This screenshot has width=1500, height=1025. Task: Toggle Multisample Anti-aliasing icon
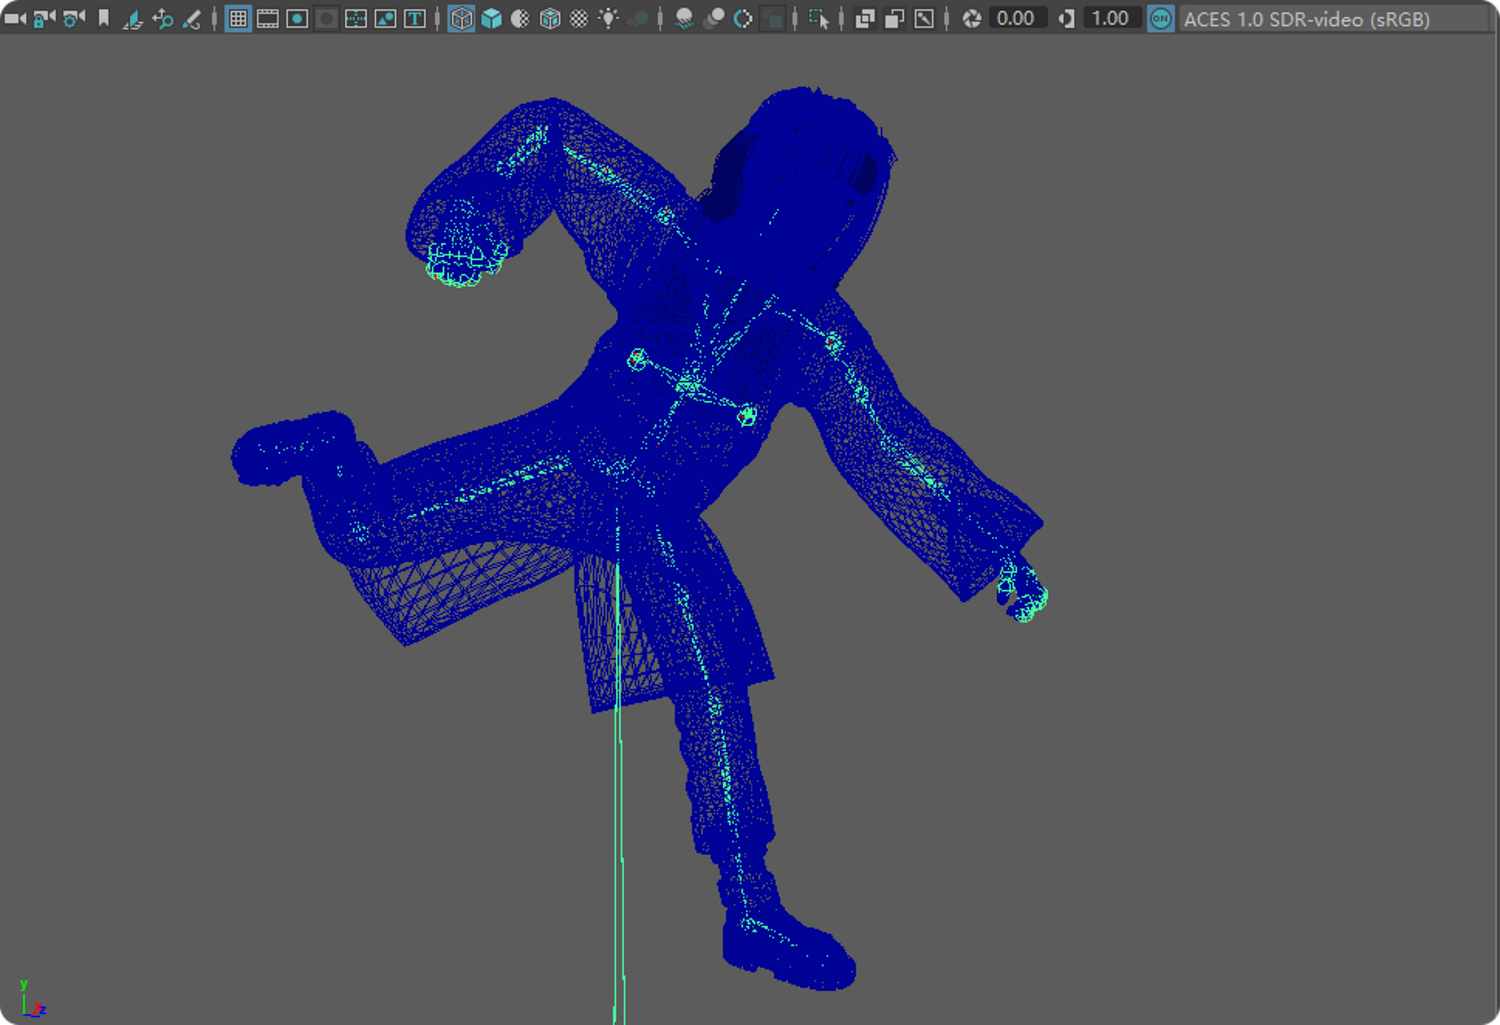tap(743, 18)
